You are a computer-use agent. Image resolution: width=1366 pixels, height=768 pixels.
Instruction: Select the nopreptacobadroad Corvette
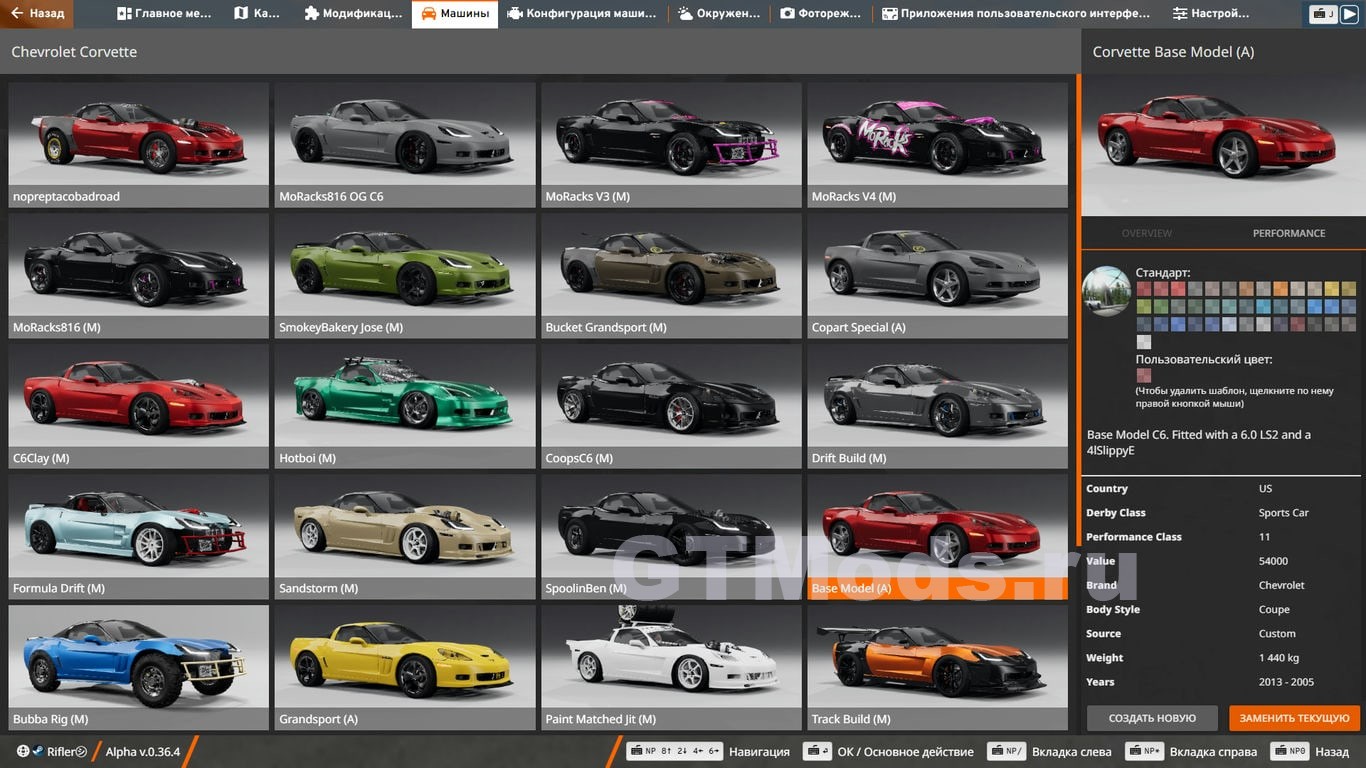[x=139, y=145]
